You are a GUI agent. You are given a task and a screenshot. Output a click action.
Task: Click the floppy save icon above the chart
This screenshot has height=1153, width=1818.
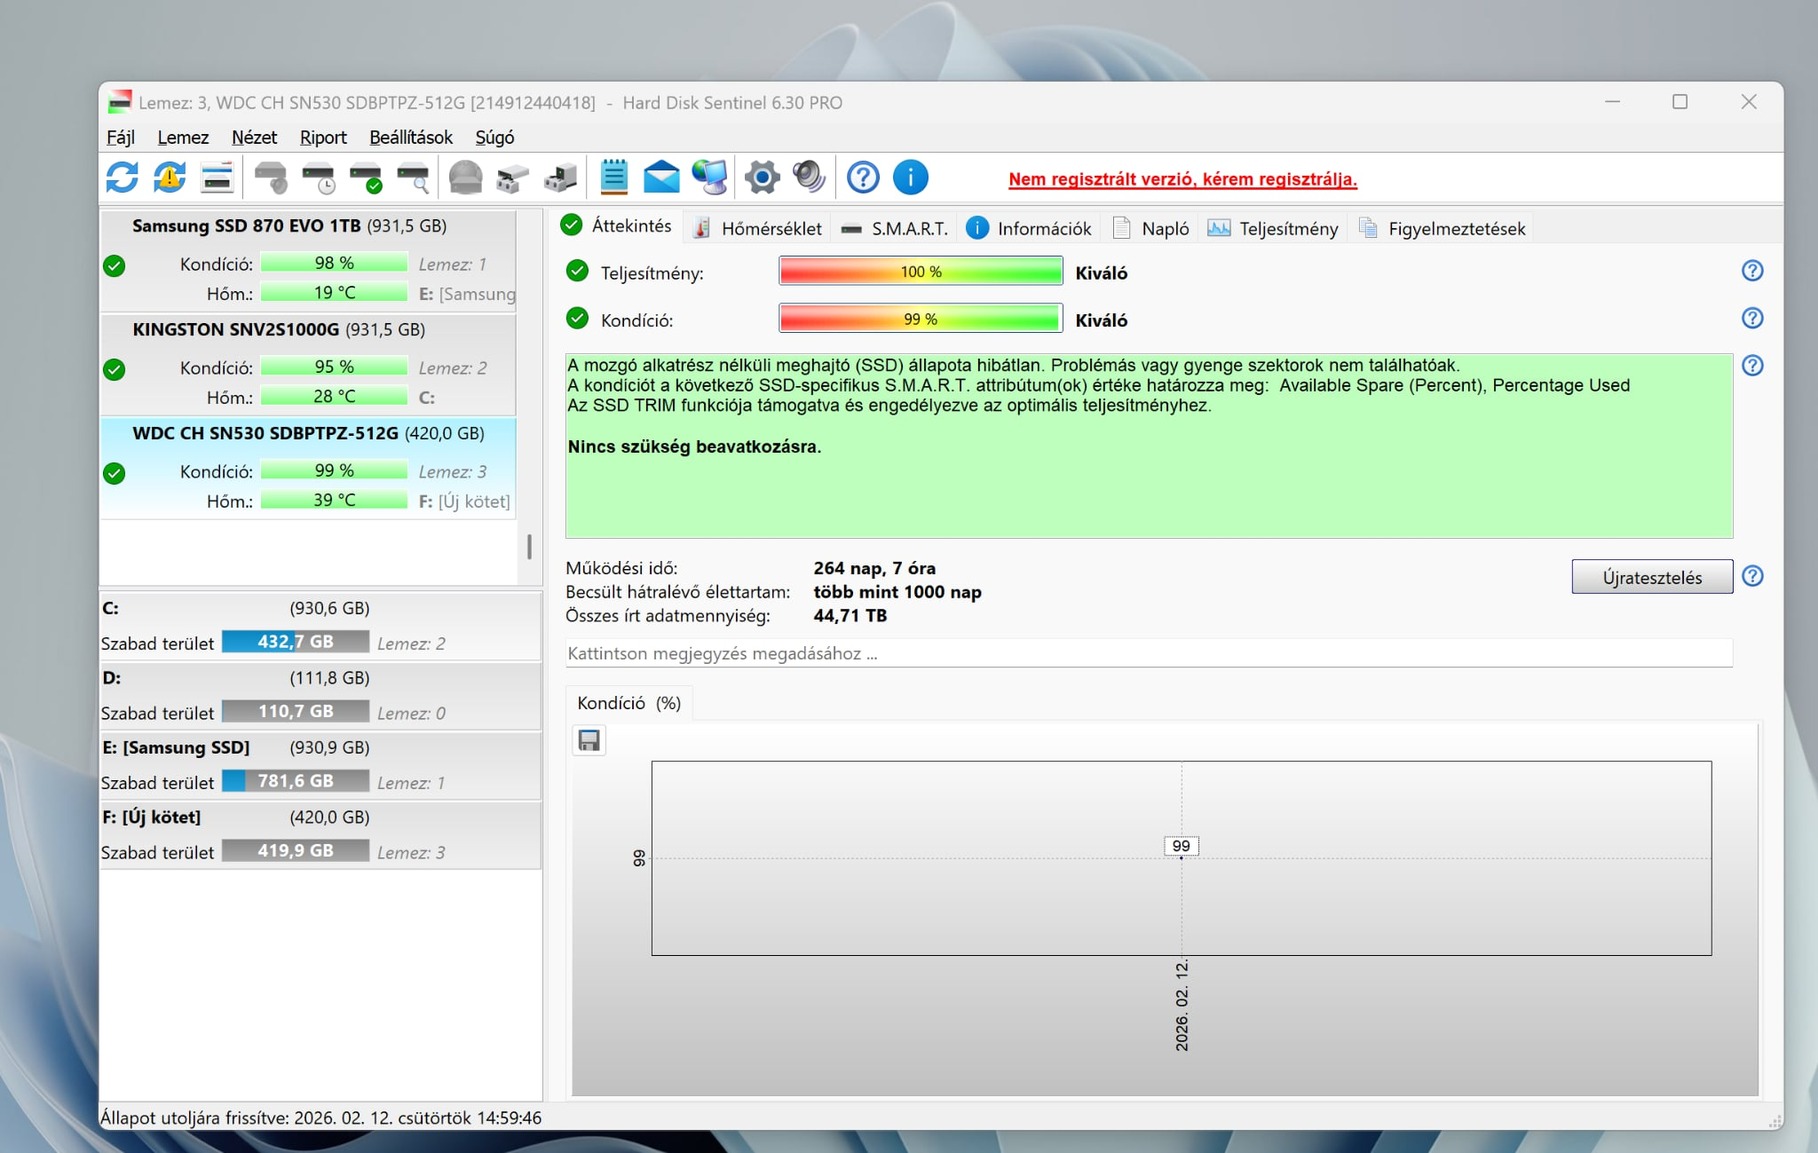[589, 740]
